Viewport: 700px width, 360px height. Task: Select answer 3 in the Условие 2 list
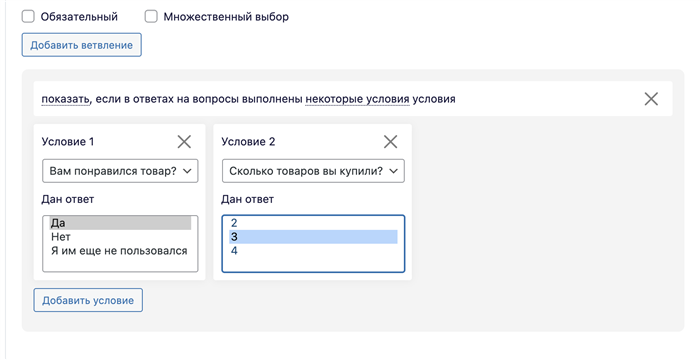pyautogui.click(x=313, y=237)
